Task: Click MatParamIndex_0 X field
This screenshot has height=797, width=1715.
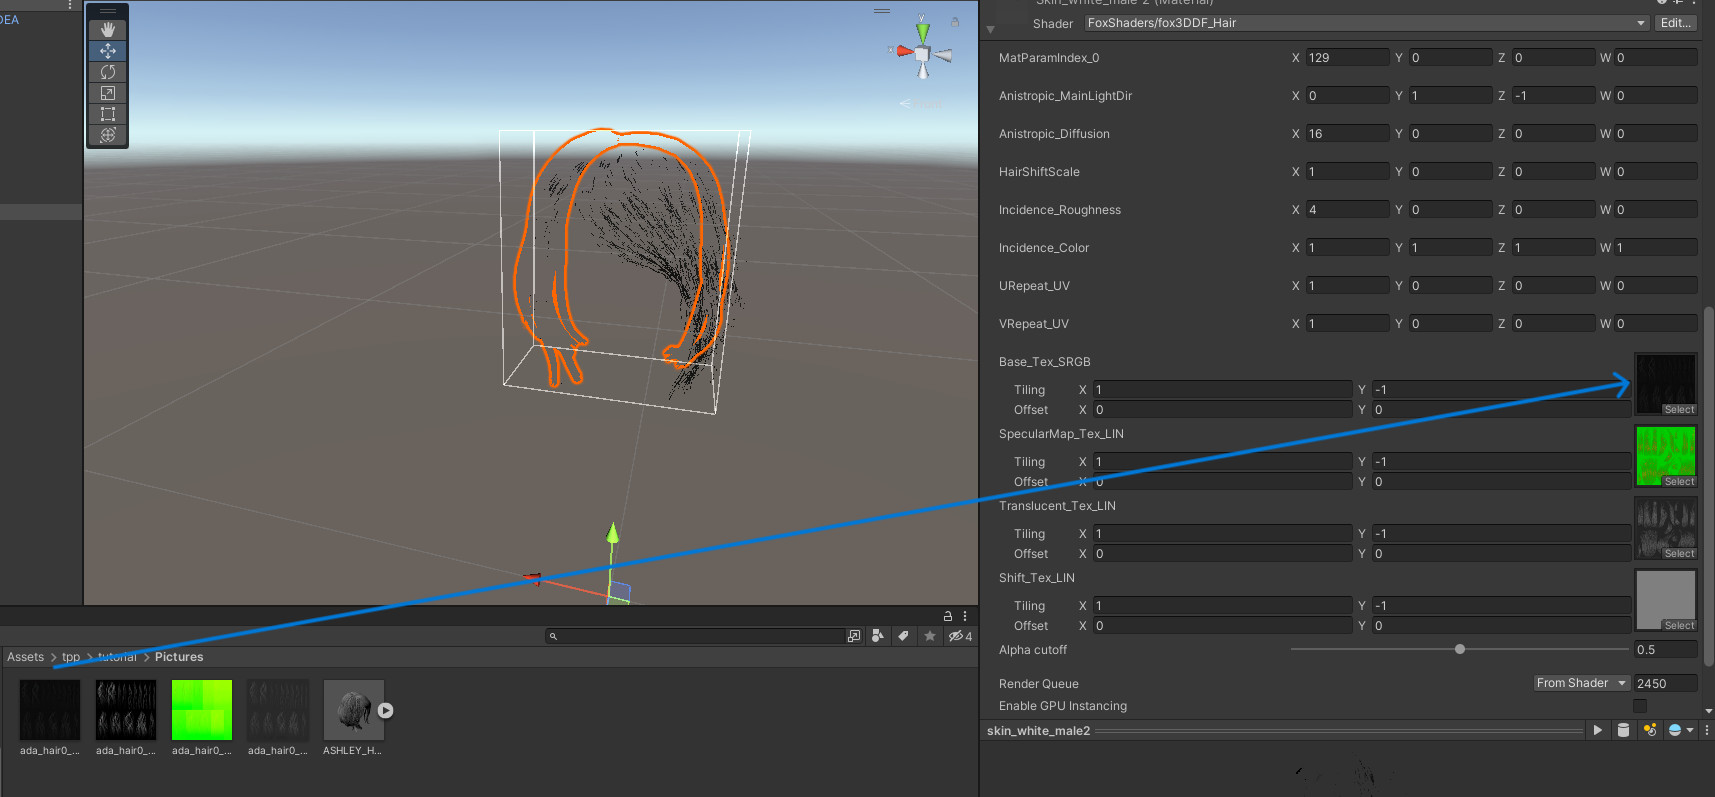Action: point(1347,58)
